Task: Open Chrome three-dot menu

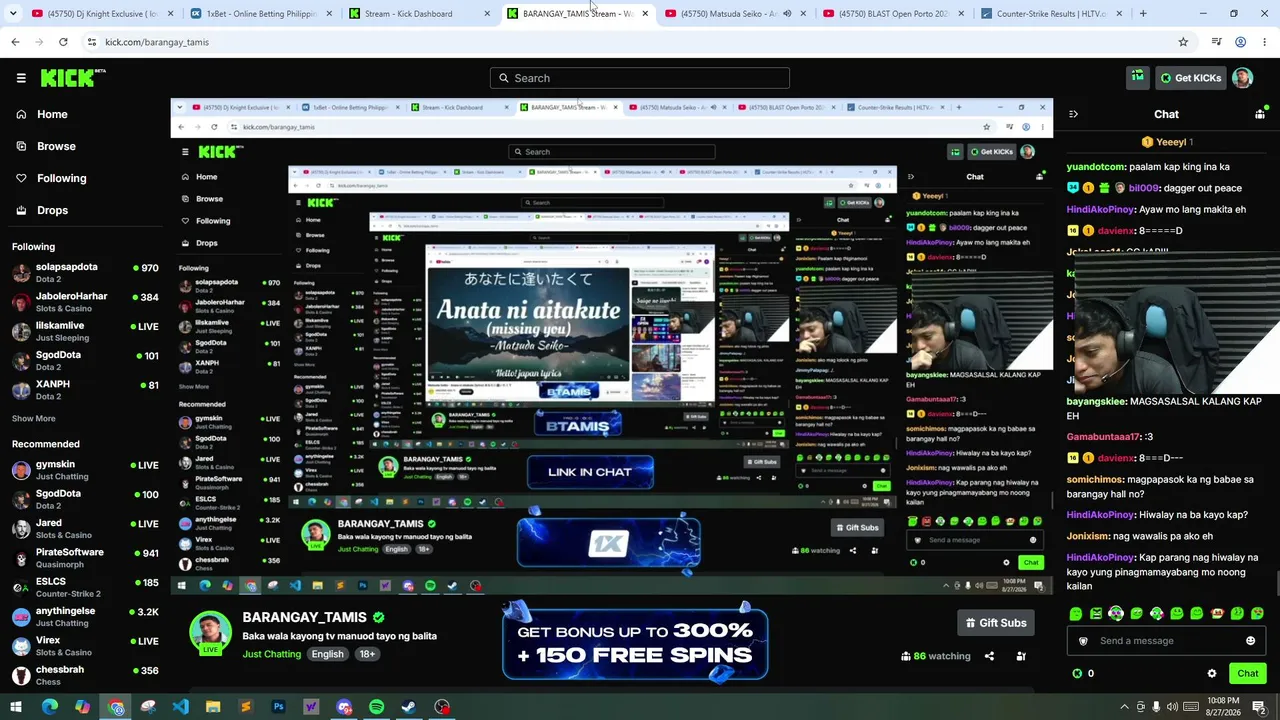Action: click(1263, 42)
